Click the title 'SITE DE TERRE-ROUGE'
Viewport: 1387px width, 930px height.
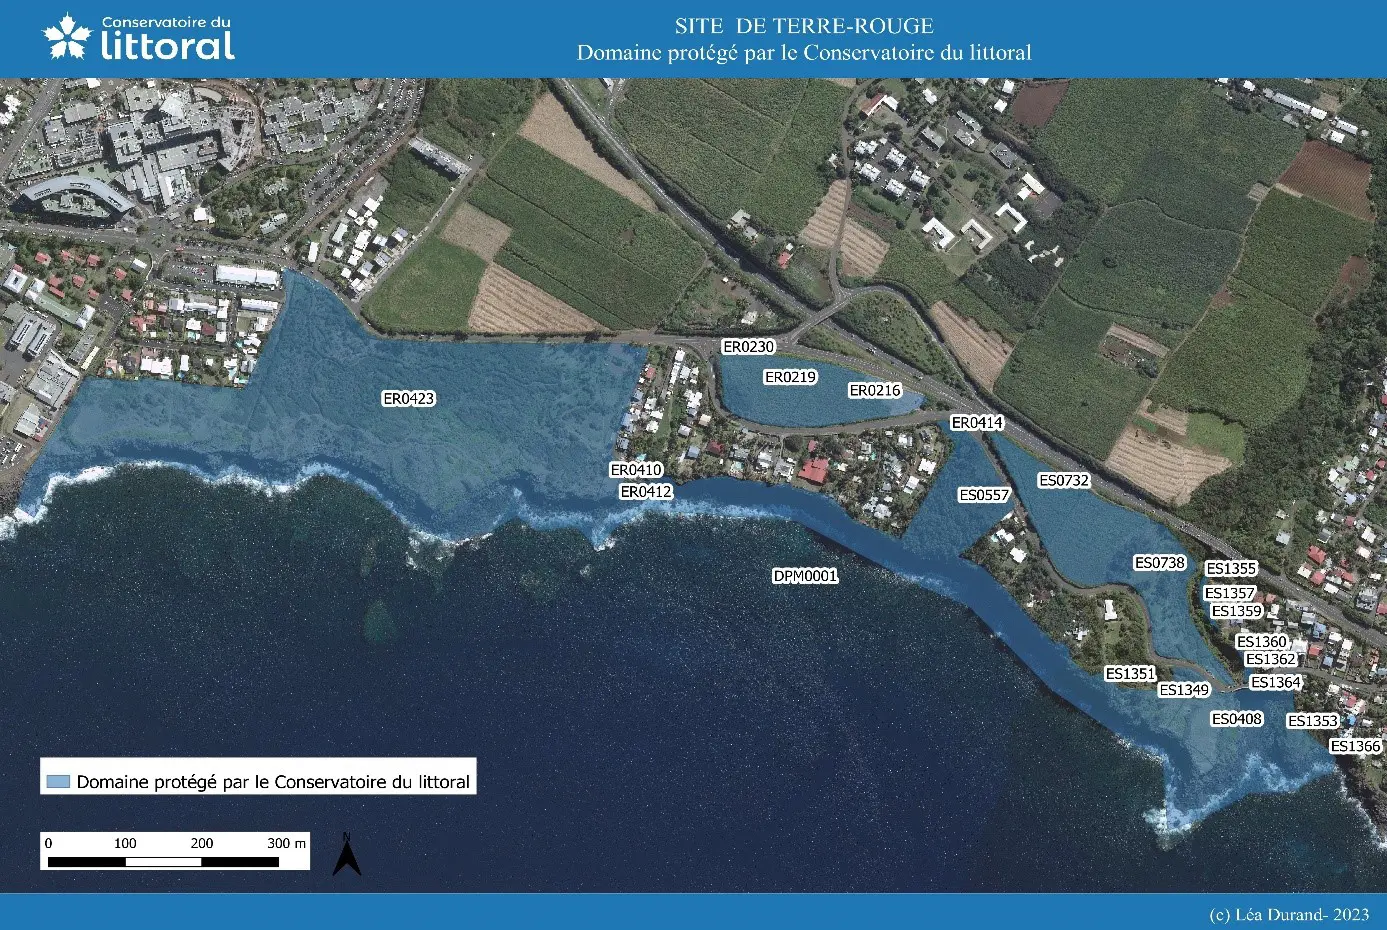click(804, 26)
